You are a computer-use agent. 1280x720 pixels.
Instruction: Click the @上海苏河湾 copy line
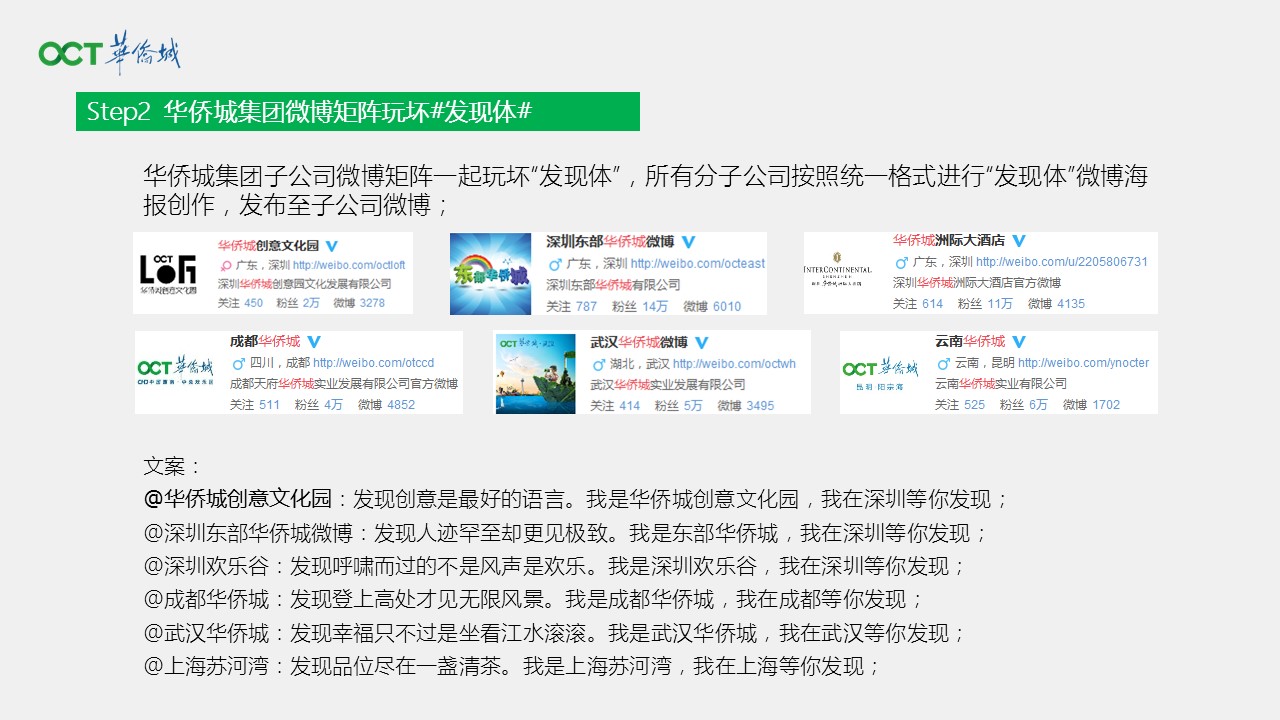(x=512, y=666)
